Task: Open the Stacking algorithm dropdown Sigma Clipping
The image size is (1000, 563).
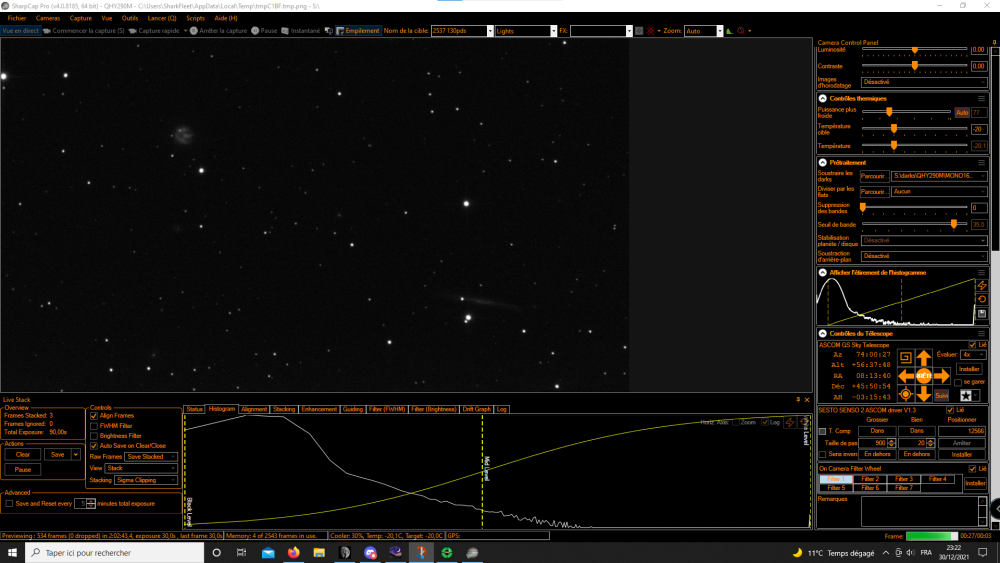Action: click(146, 480)
